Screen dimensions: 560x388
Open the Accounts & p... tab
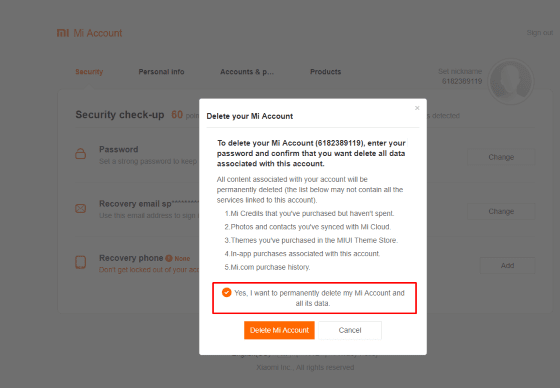point(247,72)
